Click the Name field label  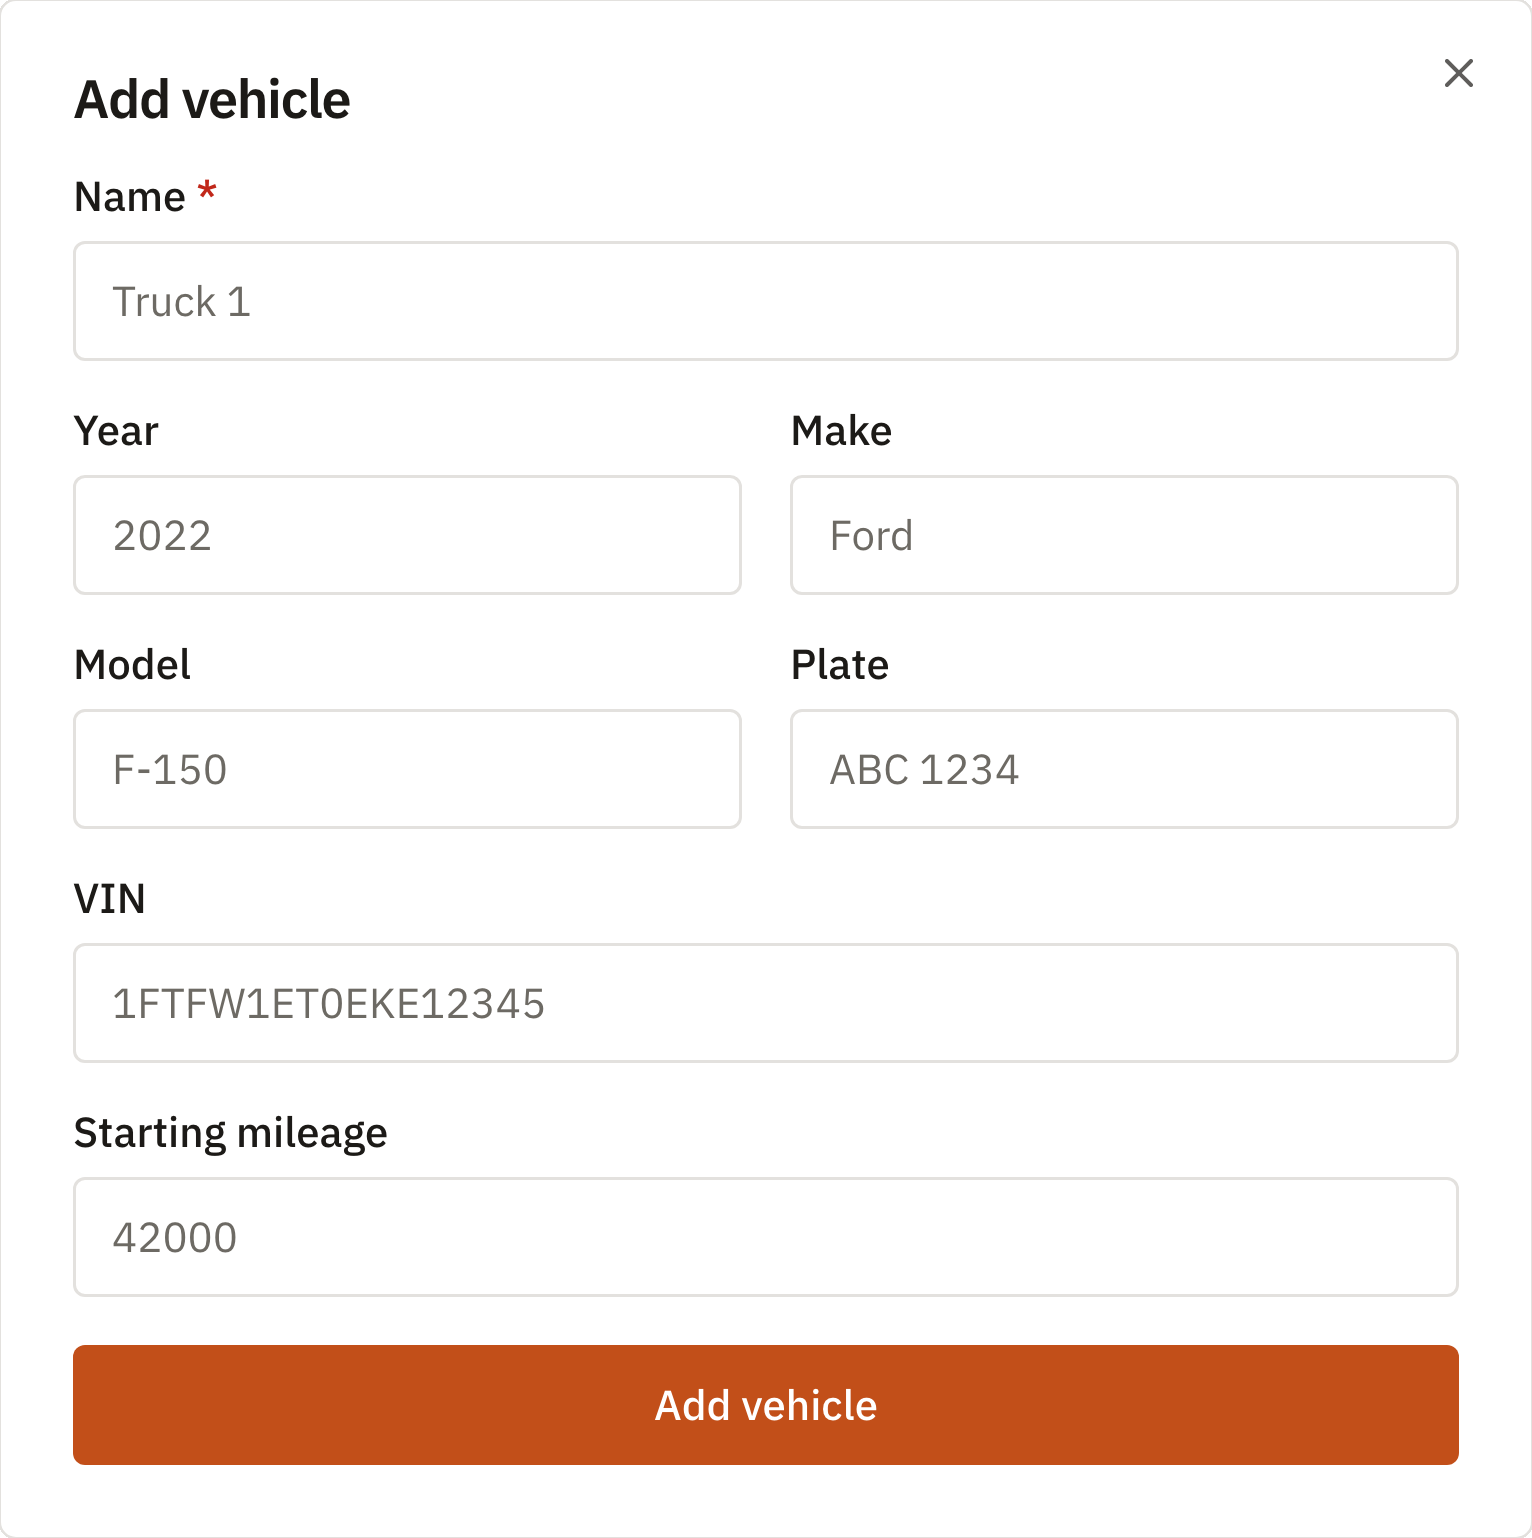coord(130,197)
